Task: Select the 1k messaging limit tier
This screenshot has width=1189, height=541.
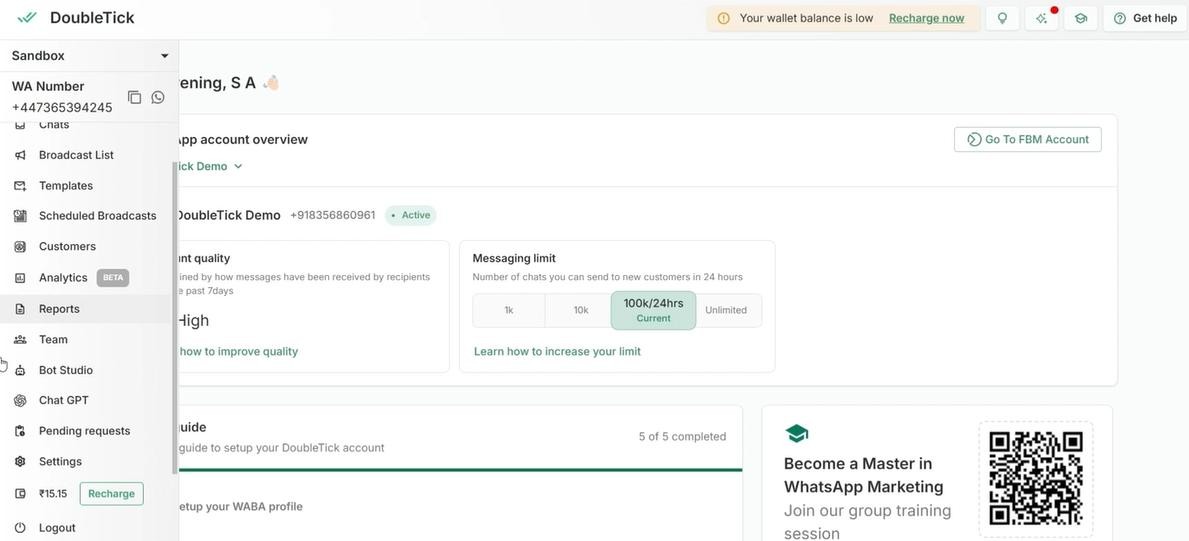Action: tap(509, 310)
